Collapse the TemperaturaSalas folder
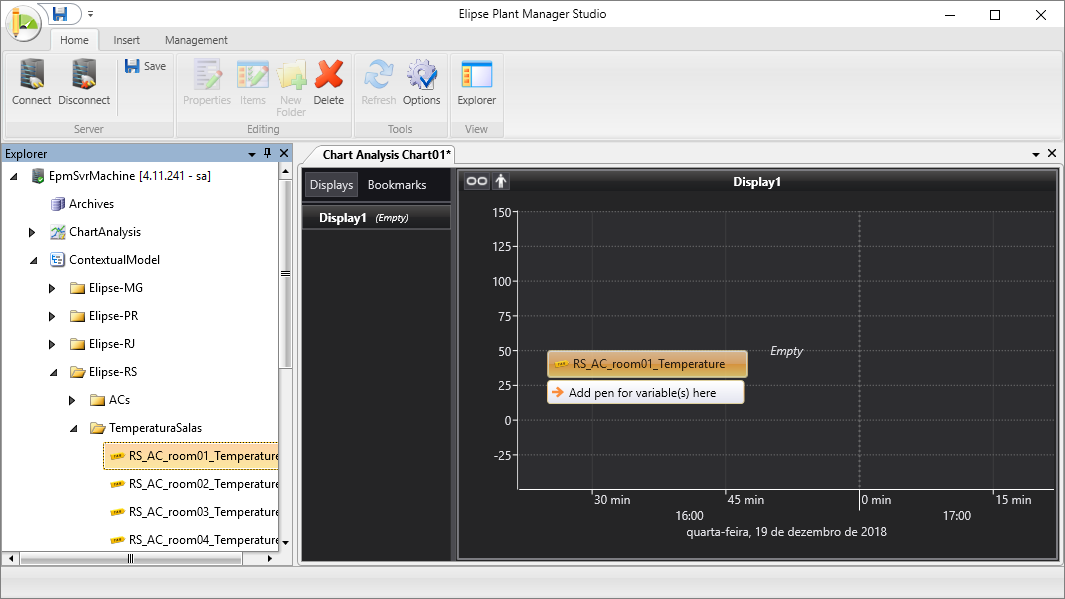The width and height of the screenshot is (1065, 599). tap(73, 428)
